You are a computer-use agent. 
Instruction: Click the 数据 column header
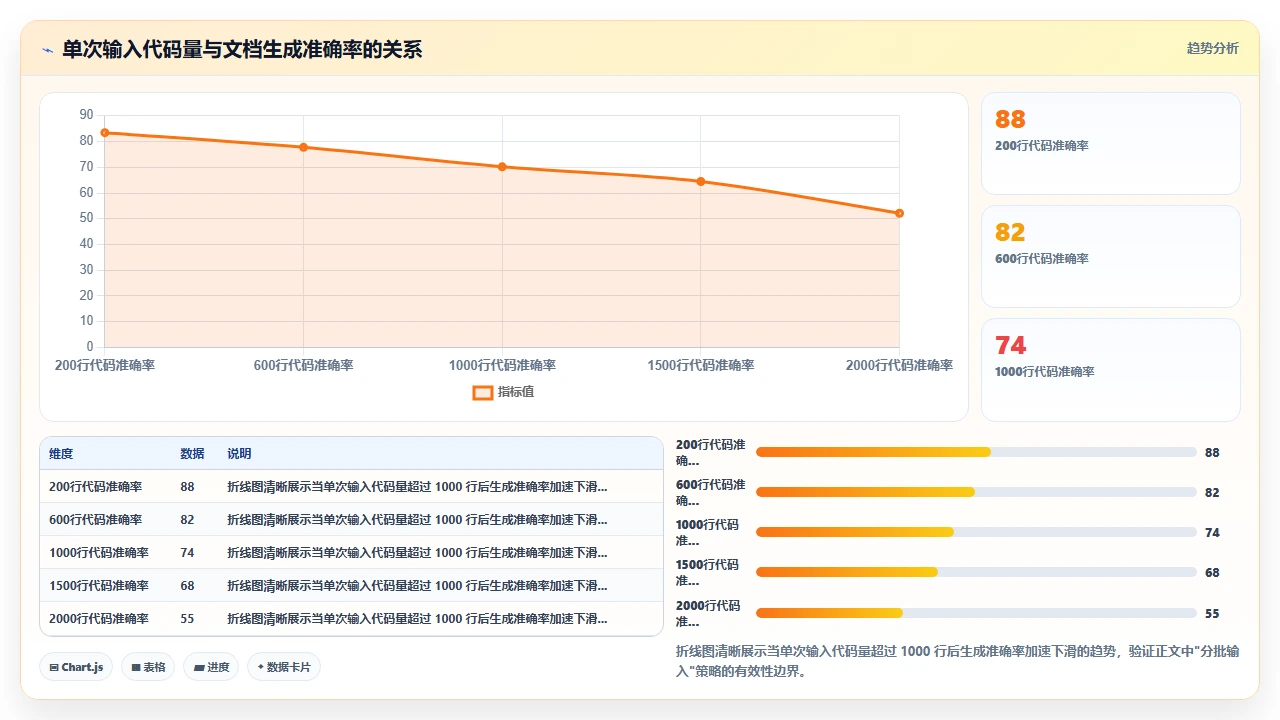tap(192, 454)
